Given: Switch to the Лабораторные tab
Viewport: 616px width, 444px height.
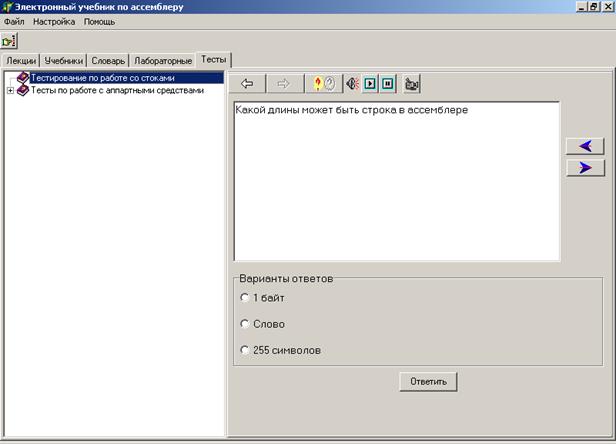Looking at the screenshot, I should coord(163,61).
